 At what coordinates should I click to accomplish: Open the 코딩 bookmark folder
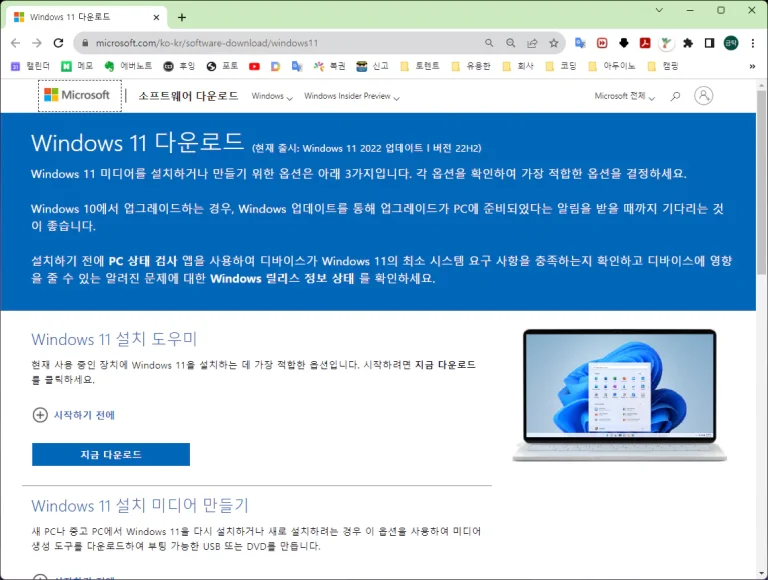point(561,66)
